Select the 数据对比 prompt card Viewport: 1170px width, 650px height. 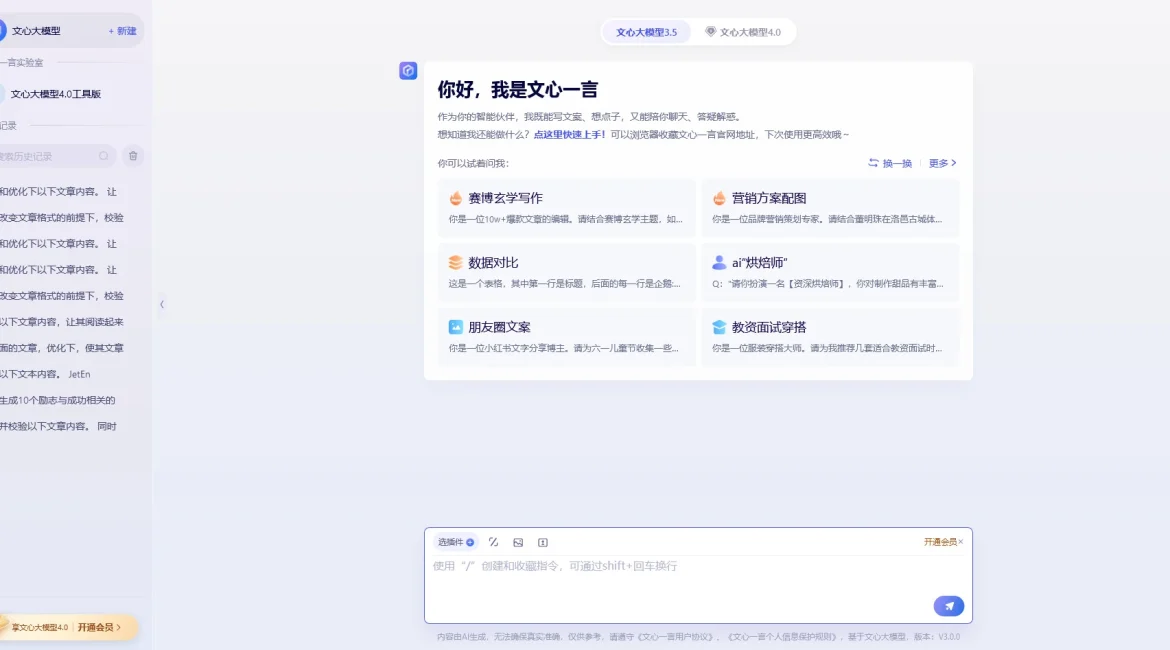click(566, 272)
